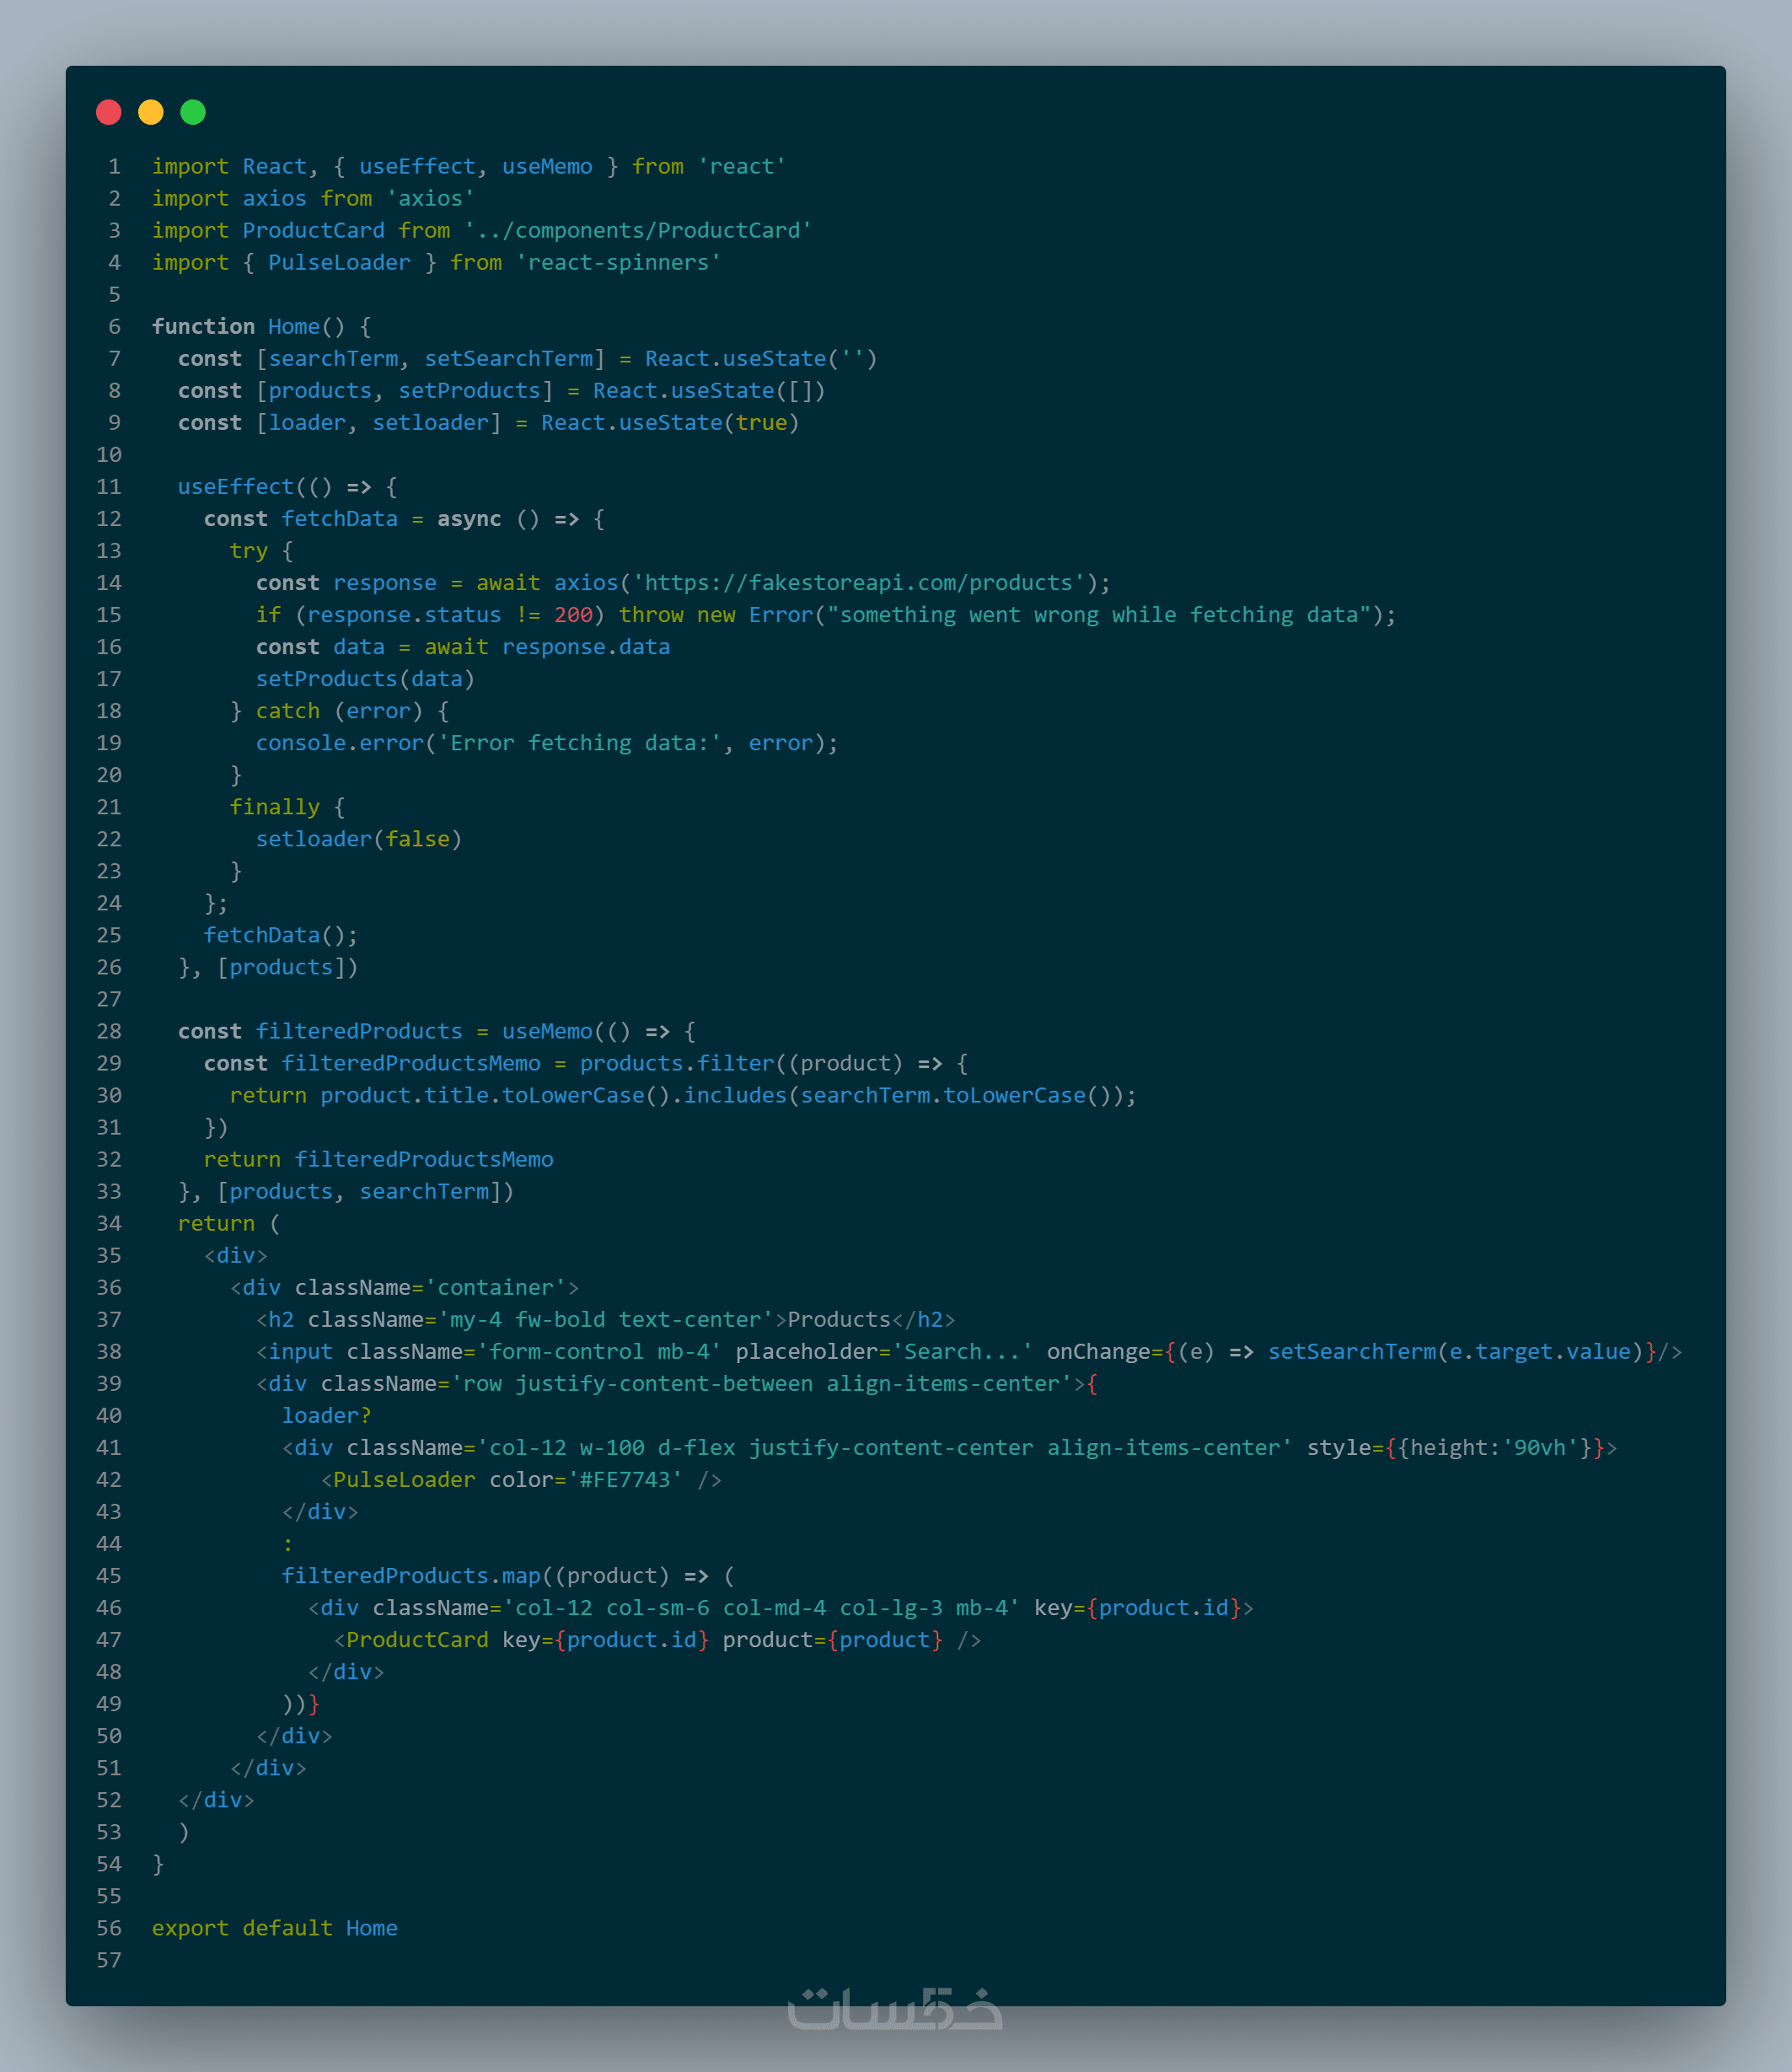
Task: Click the '<h2' tag containing Products
Action: (276, 1320)
